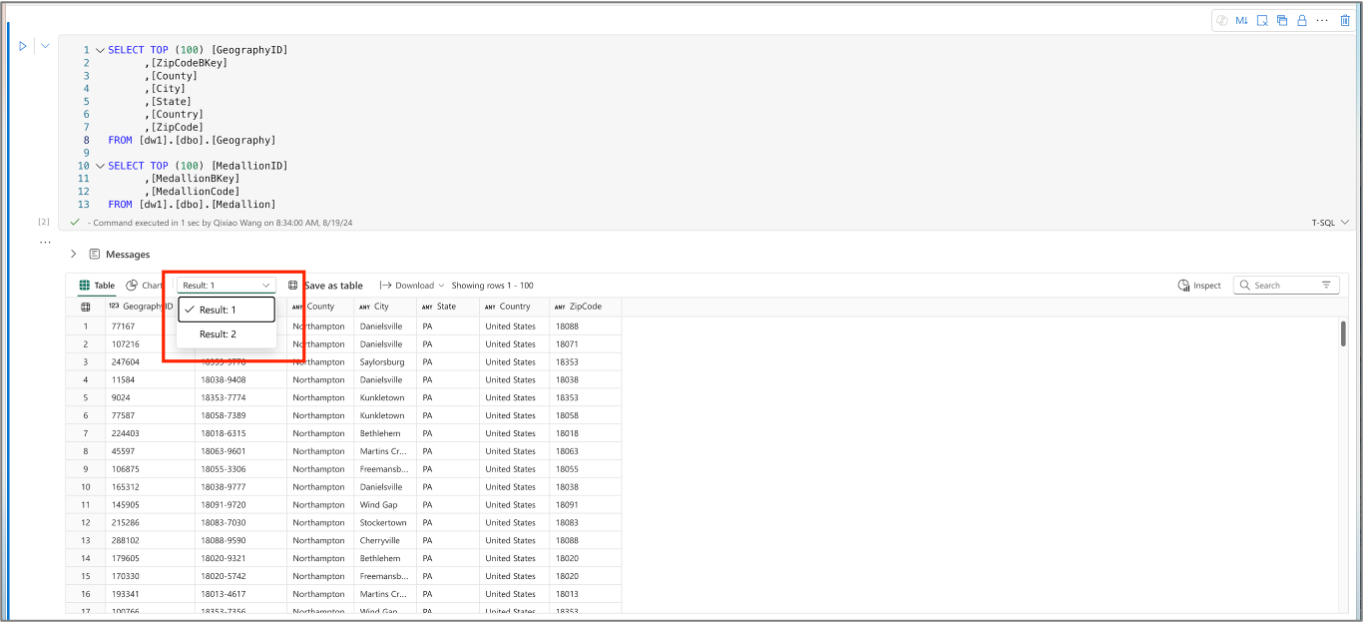Convert cell to Markdown via M↓ icon
The height and width of the screenshot is (622, 1364).
pos(1242,20)
